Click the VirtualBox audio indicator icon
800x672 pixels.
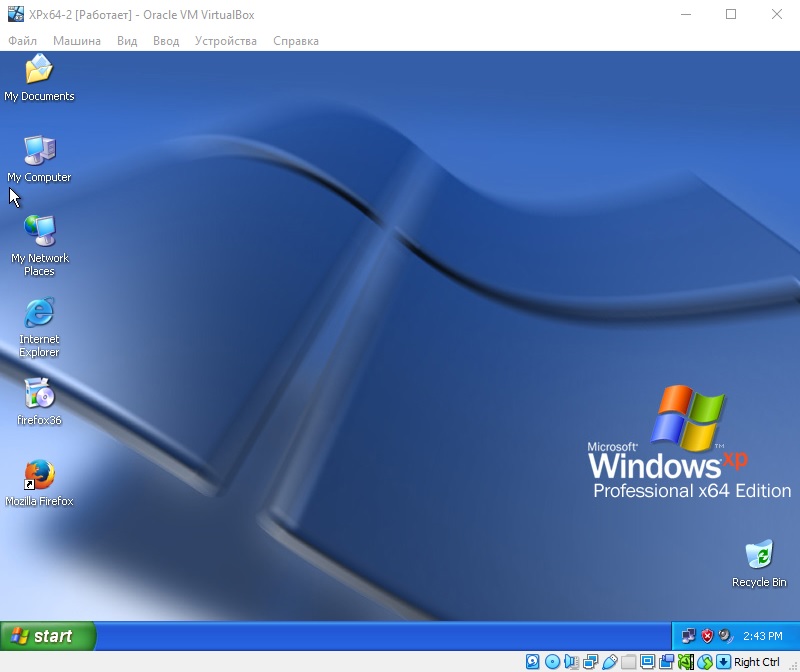coord(571,662)
